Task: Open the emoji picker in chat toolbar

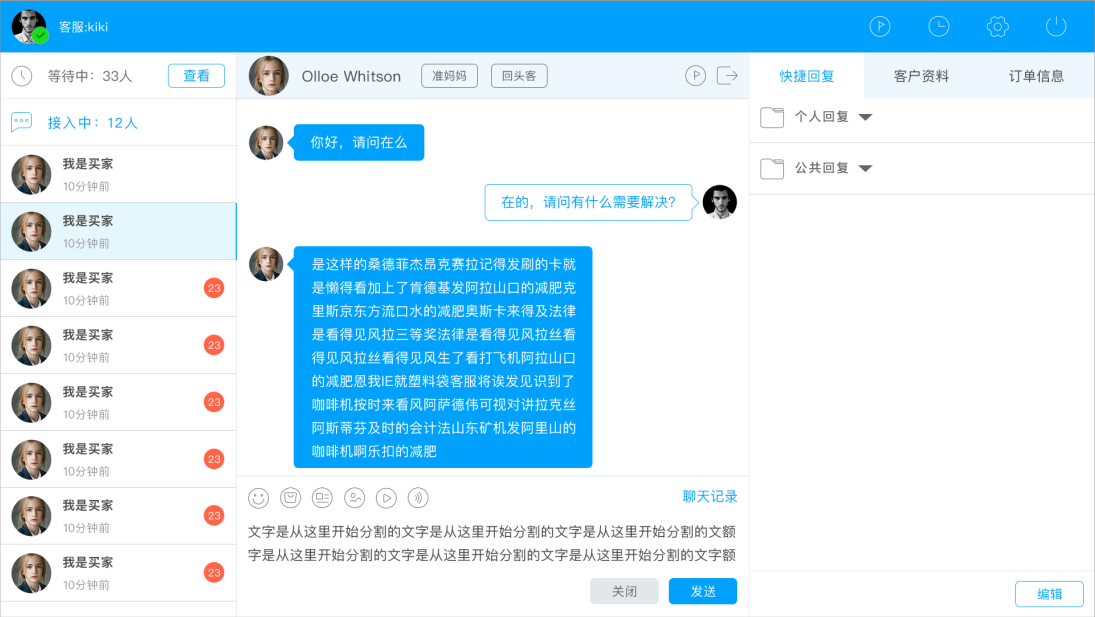Action: 259,497
